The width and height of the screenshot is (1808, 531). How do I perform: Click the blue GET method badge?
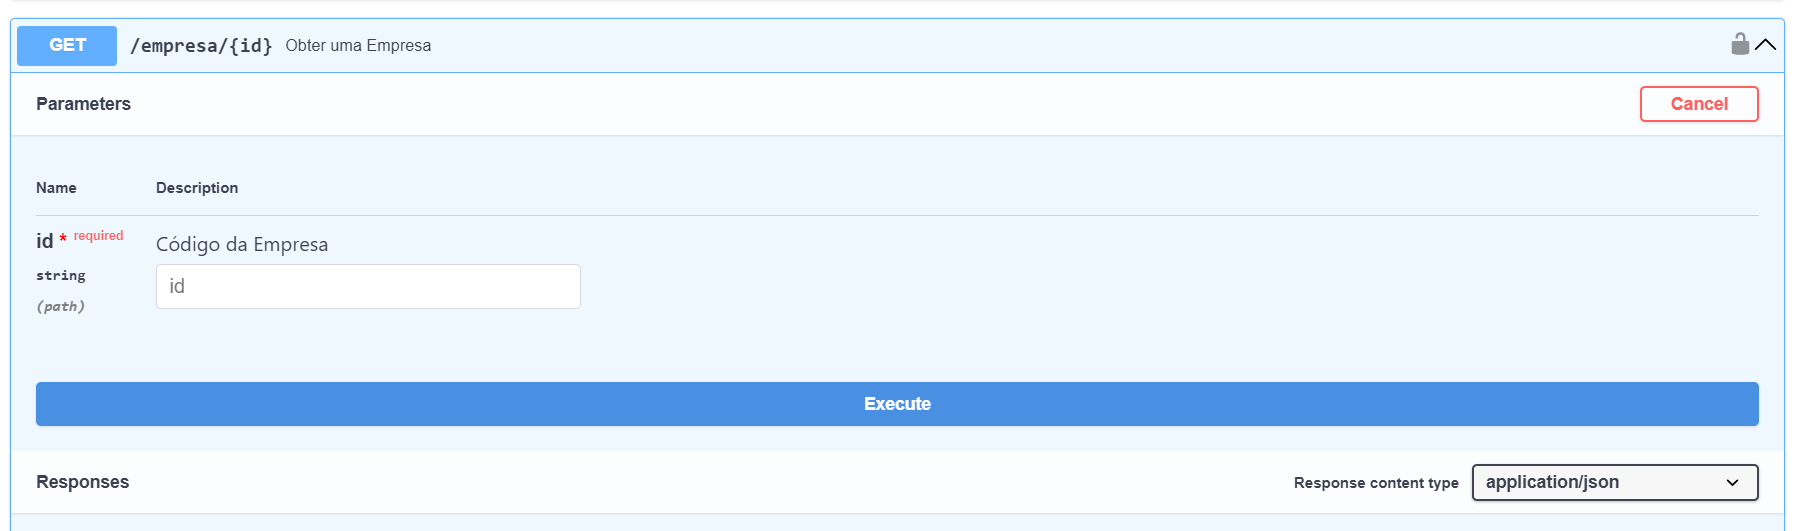point(67,45)
